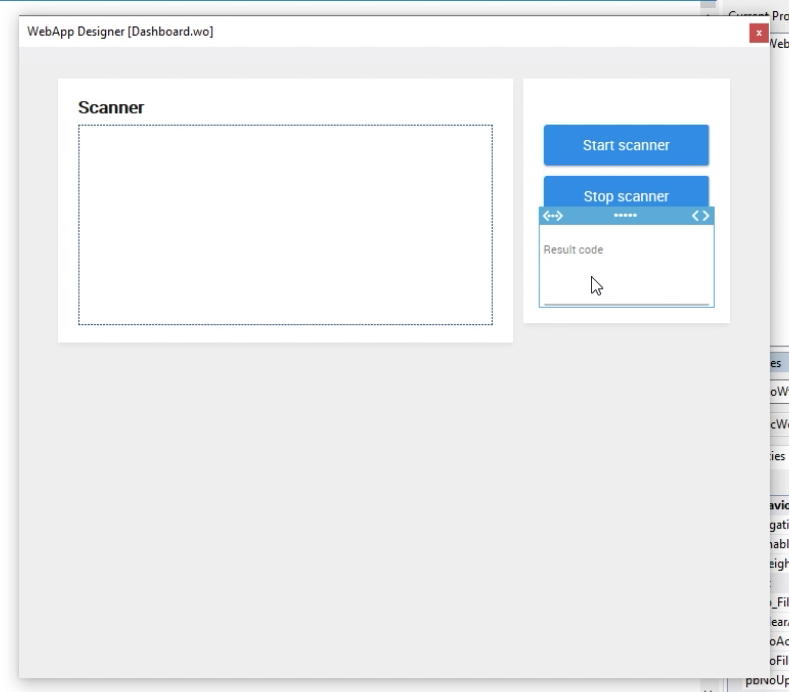This screenshot has height=692, width=789.
Task: Click the horizontal resize arrows icon
Action: [x=552, y=216]
